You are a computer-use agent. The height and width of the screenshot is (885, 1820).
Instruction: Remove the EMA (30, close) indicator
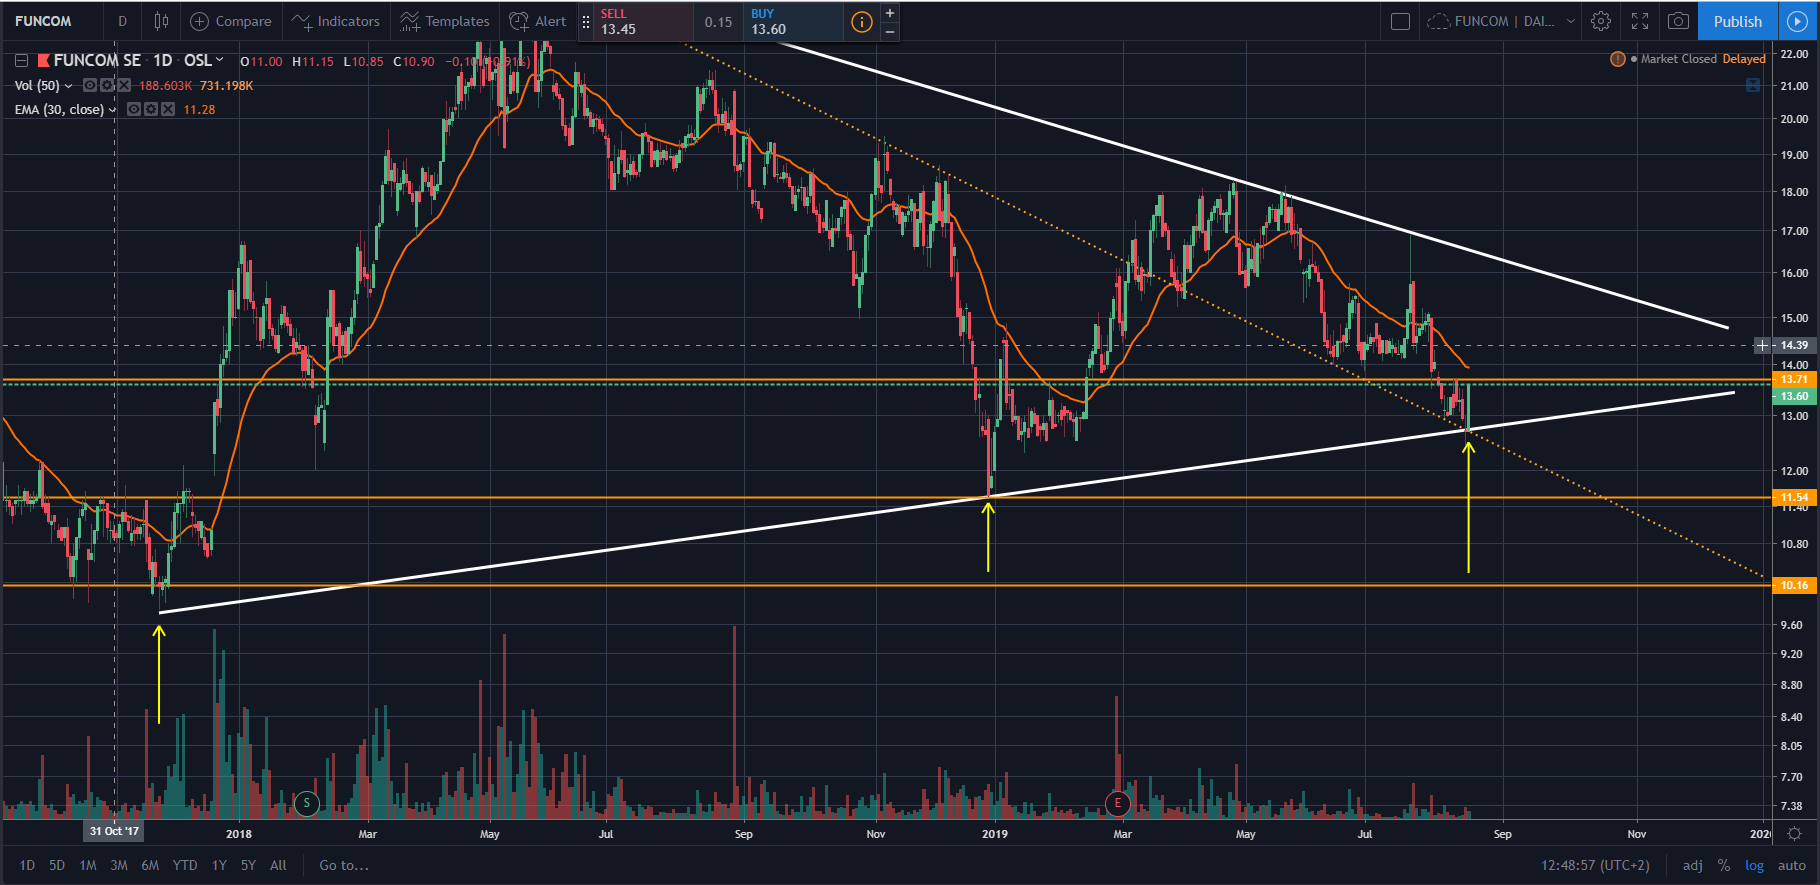pos(168,109)
